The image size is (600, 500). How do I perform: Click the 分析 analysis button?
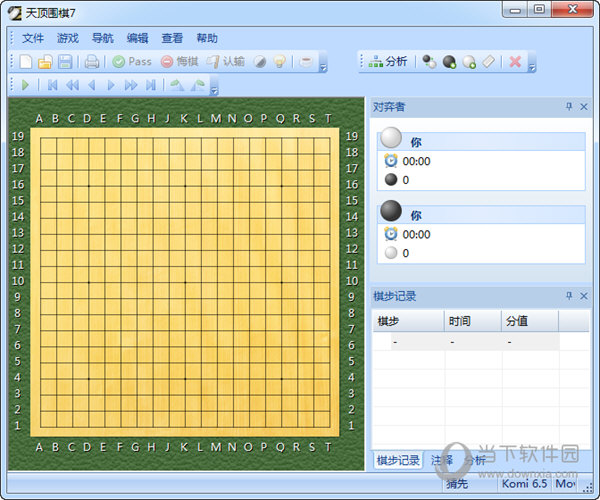[x=388, y=62]
